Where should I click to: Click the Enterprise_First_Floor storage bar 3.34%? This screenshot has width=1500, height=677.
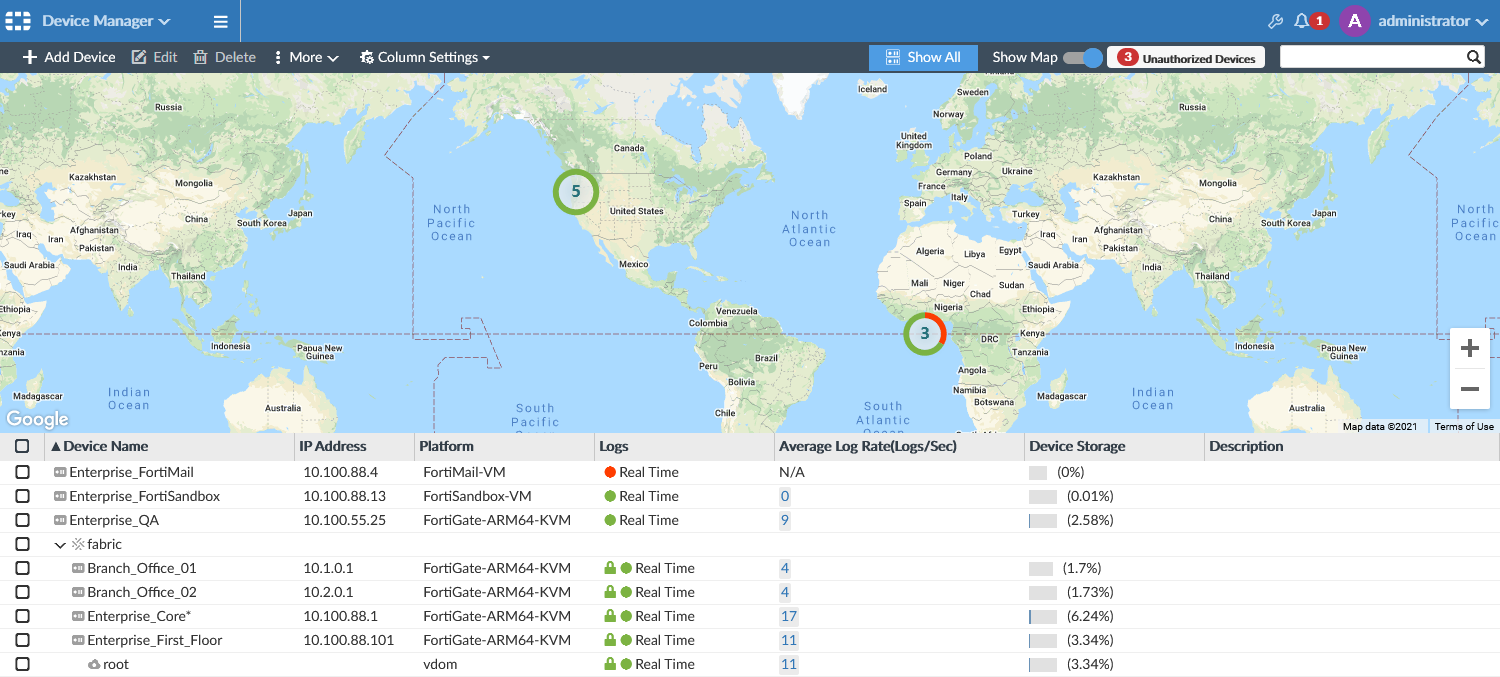click(x=1043, y=640)
